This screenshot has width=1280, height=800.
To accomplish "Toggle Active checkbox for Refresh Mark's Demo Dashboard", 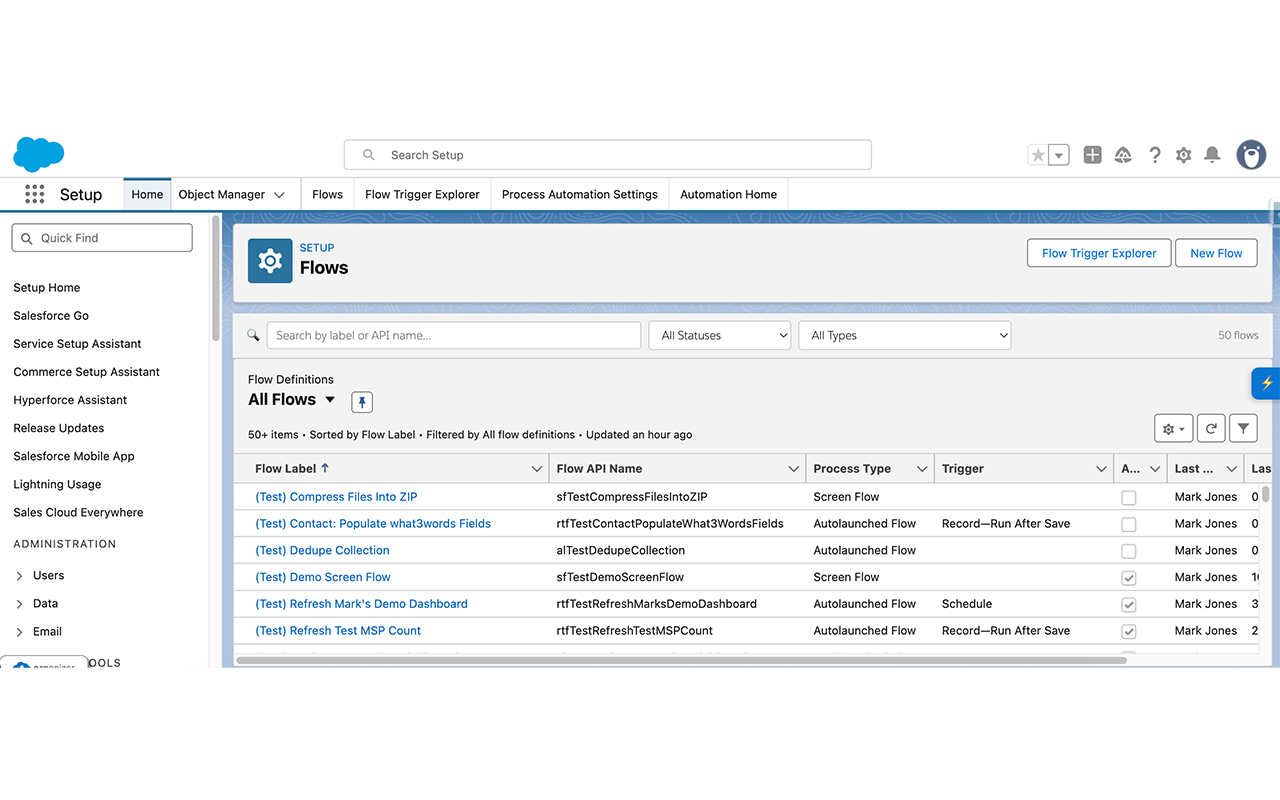I will point(1129,605).
